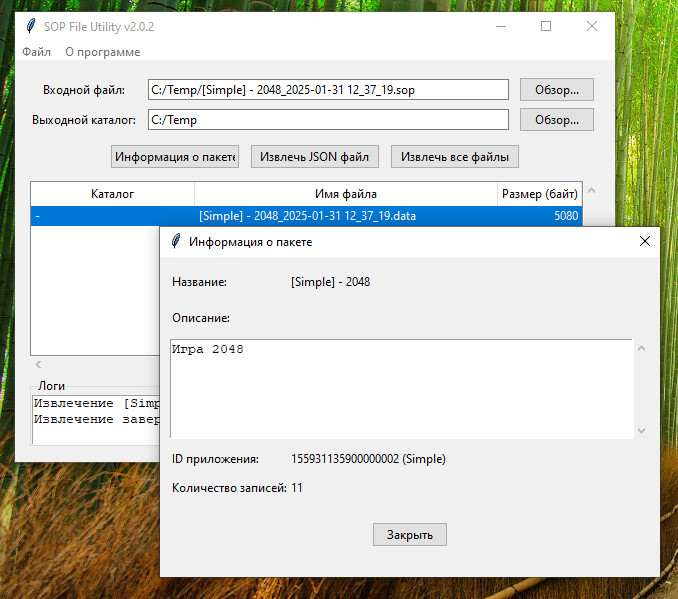678x599 pixels.
Task: Open the О программе menu
Action: click(x=102, y=52)
